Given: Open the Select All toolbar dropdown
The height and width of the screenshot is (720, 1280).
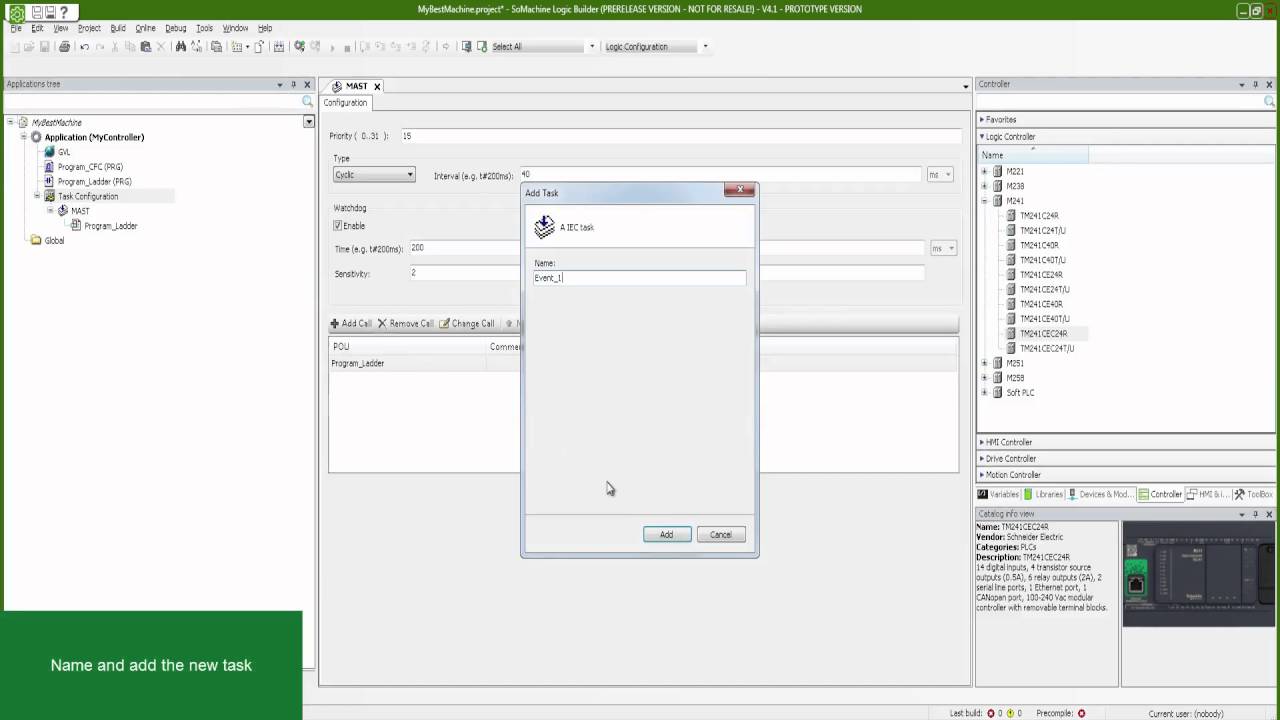Looking at the screenshot, I should tap(591, 47).
